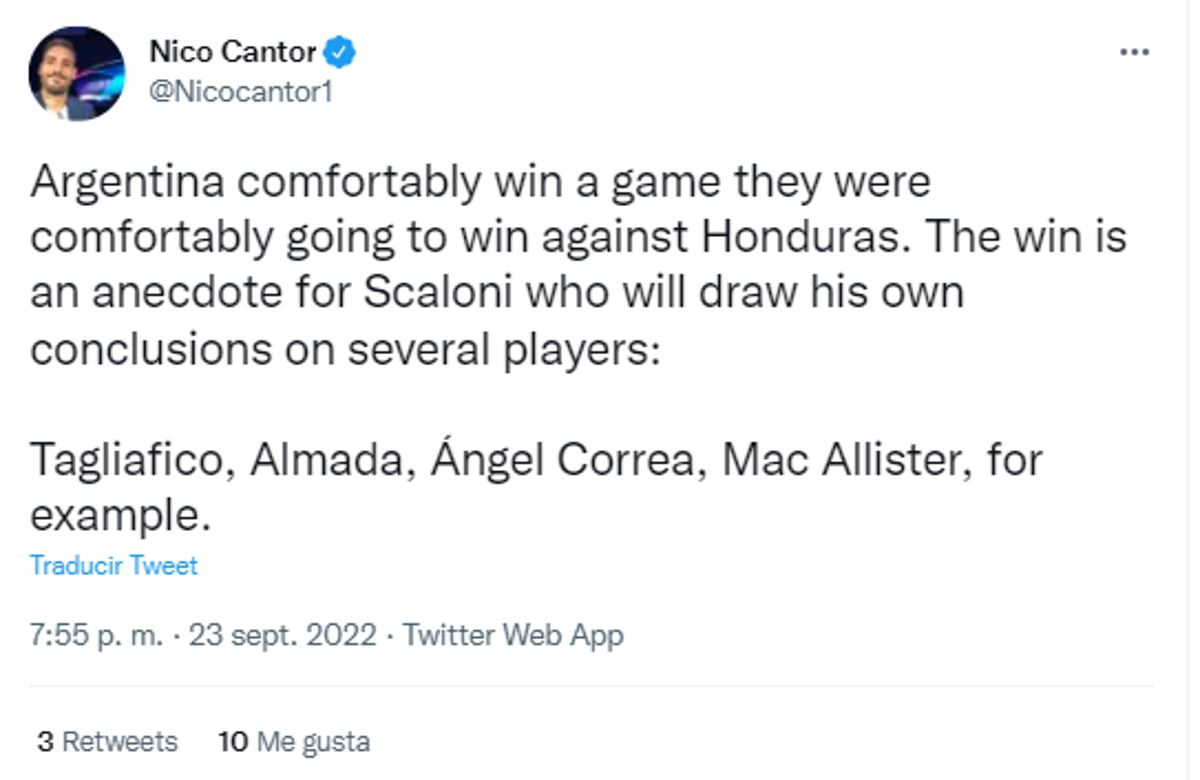
Task: Click the Traducir Tweet link
Action: [x=114, y=565]
